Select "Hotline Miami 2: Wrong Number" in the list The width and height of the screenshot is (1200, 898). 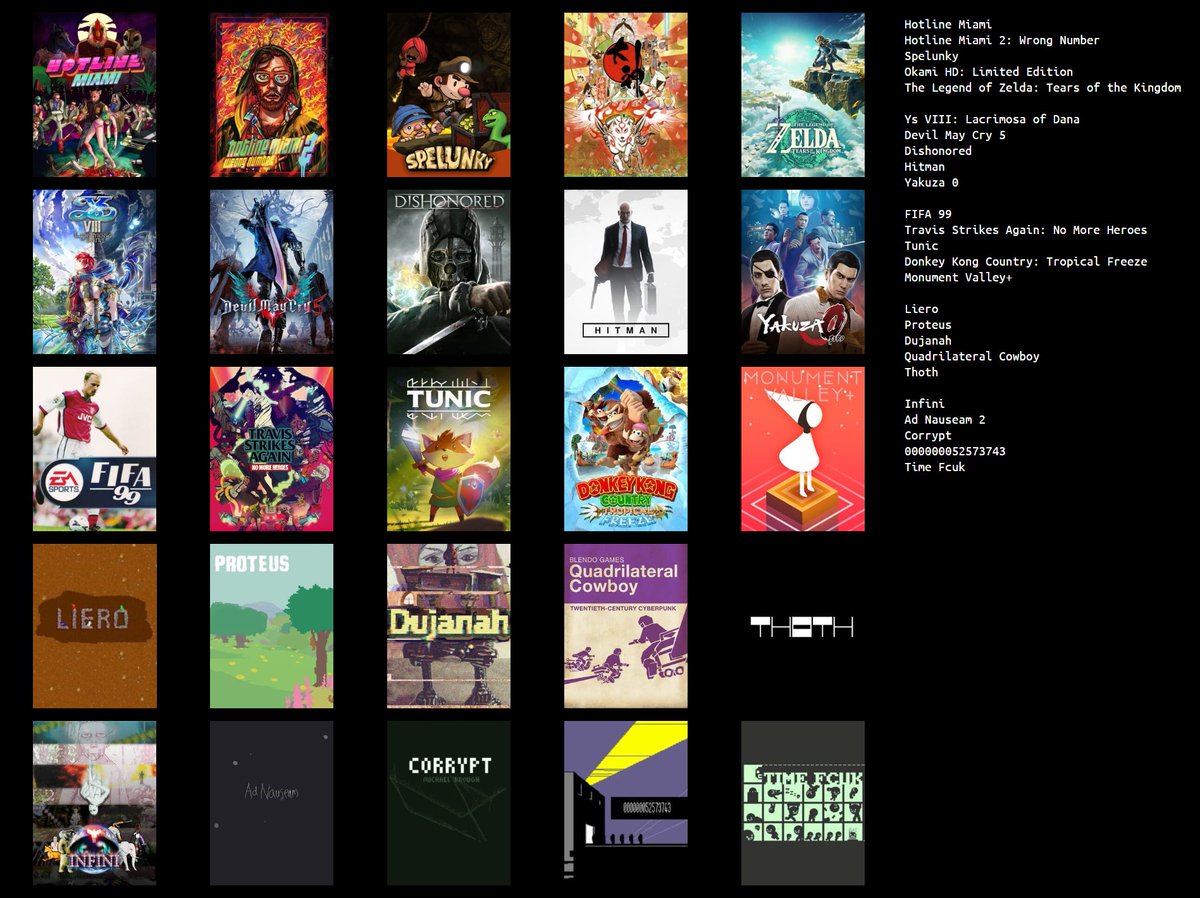pyautogui.click(x=1002, y=40)
